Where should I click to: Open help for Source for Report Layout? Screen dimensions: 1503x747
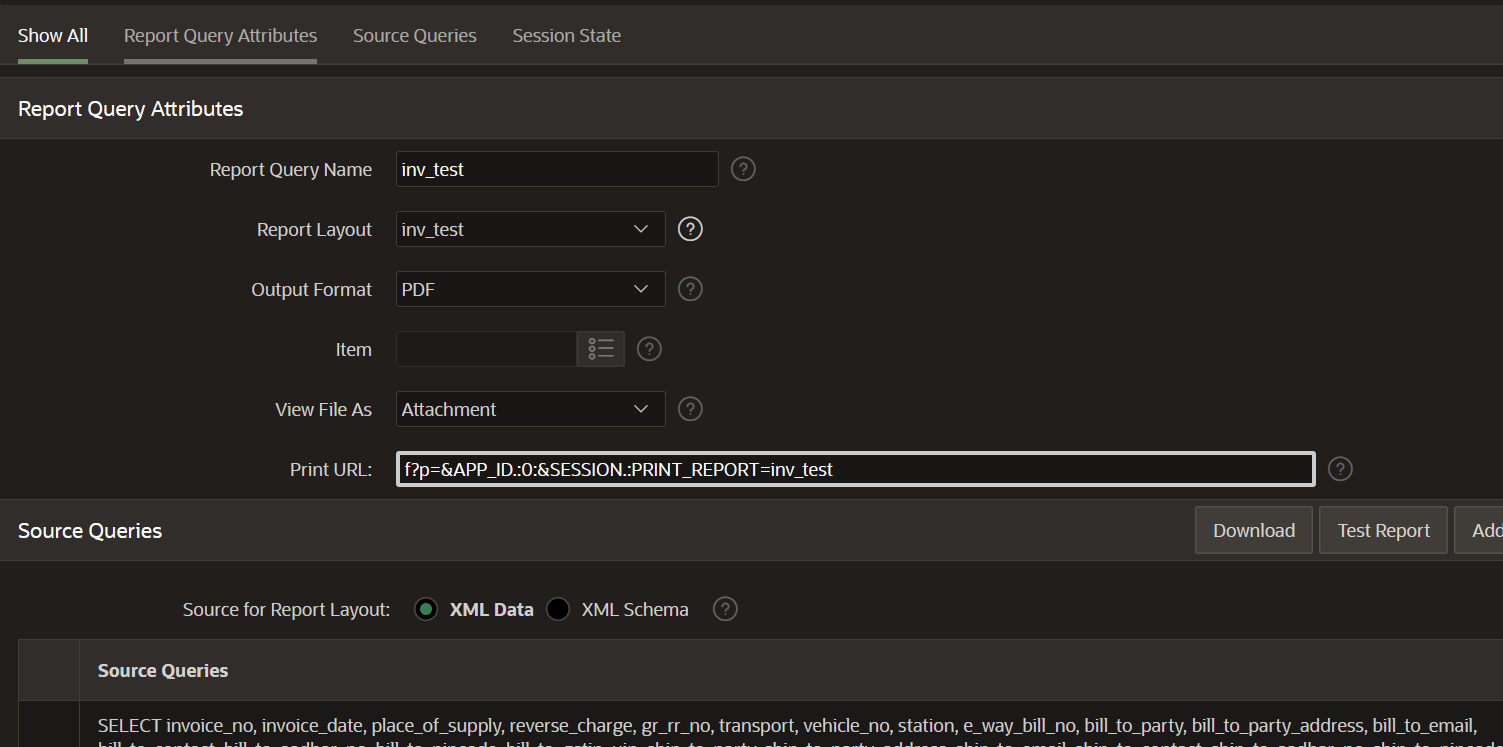[x=726, y=609]
